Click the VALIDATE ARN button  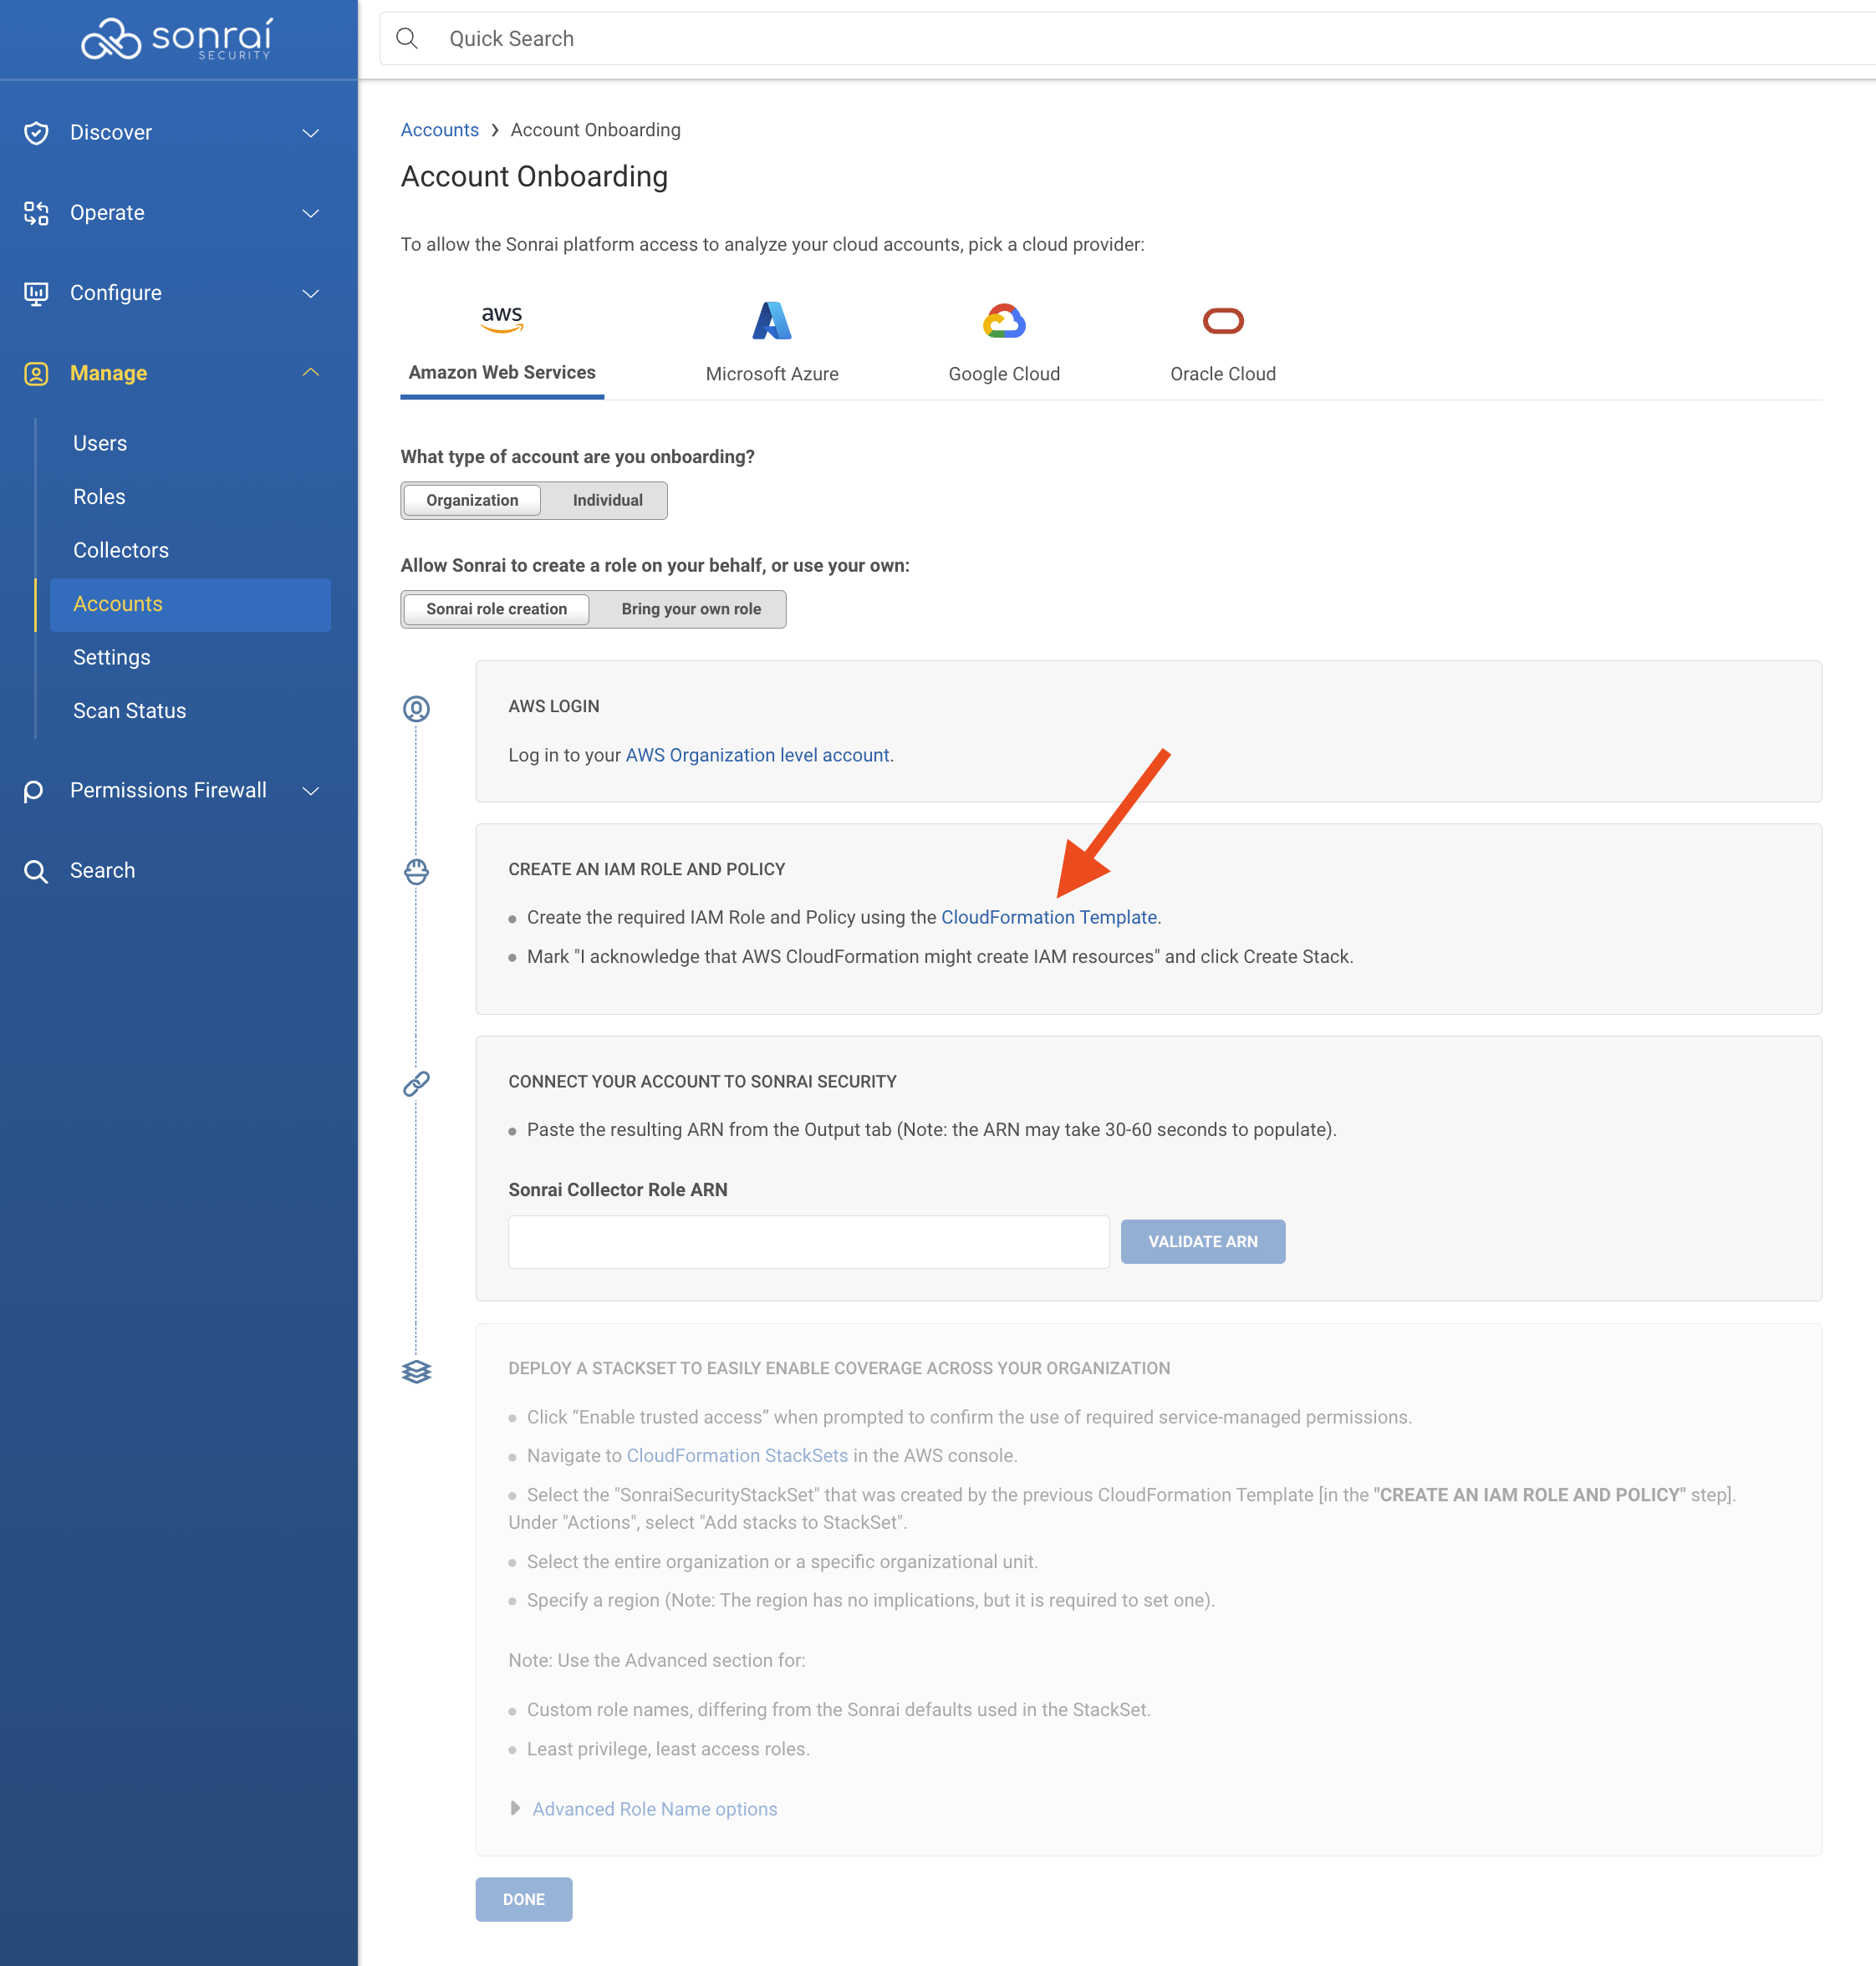point(1203,1241)
